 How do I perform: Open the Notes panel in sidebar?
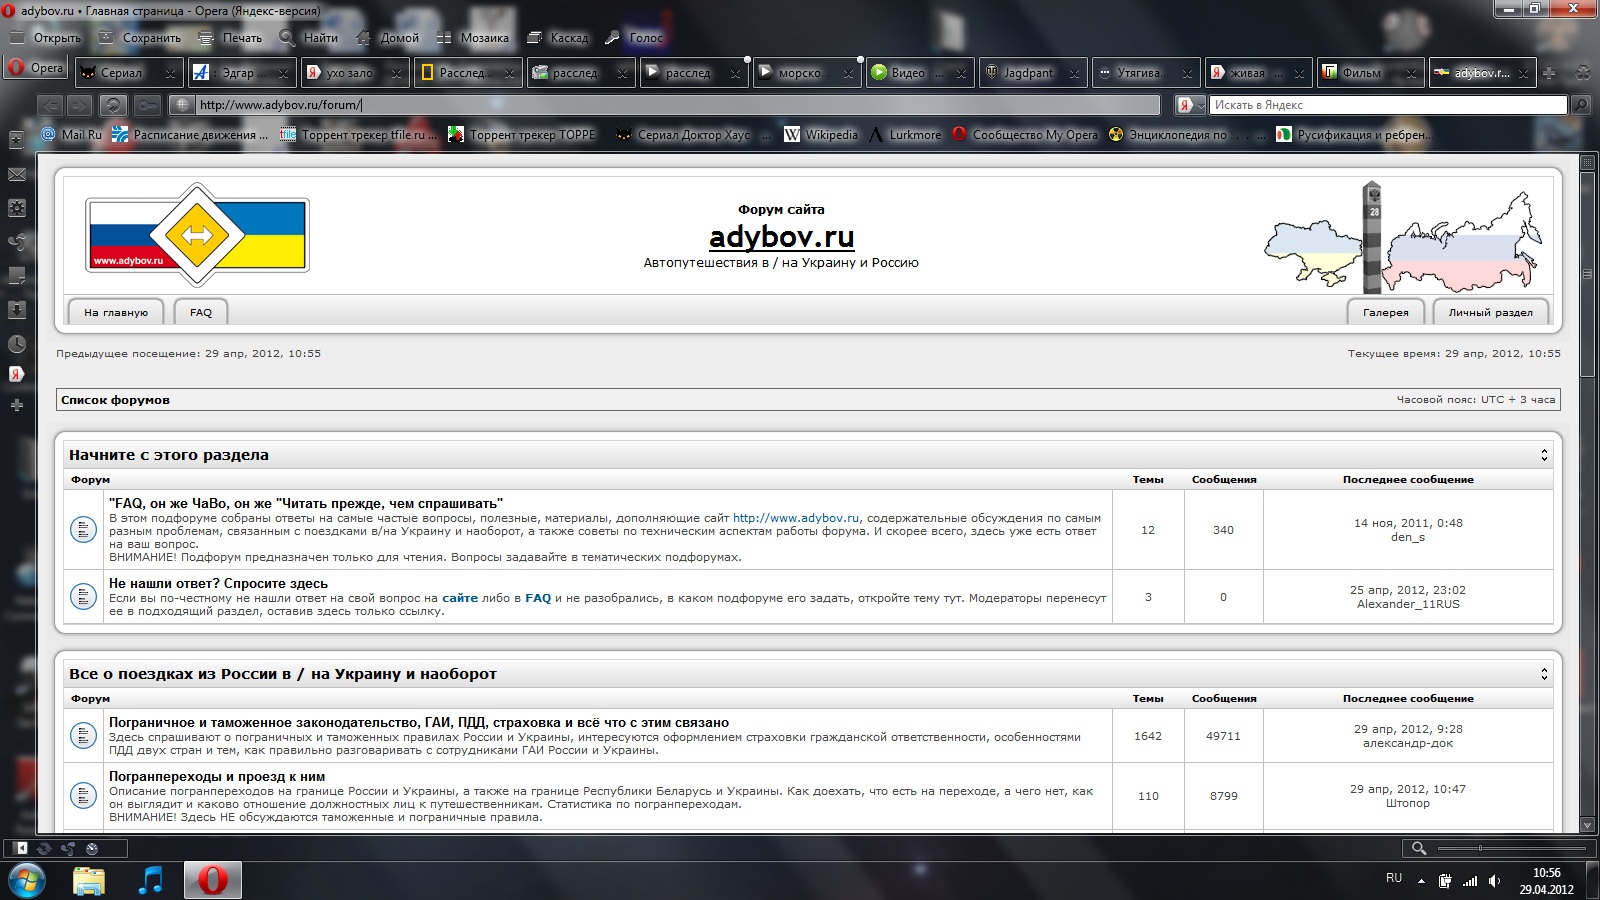17,276
